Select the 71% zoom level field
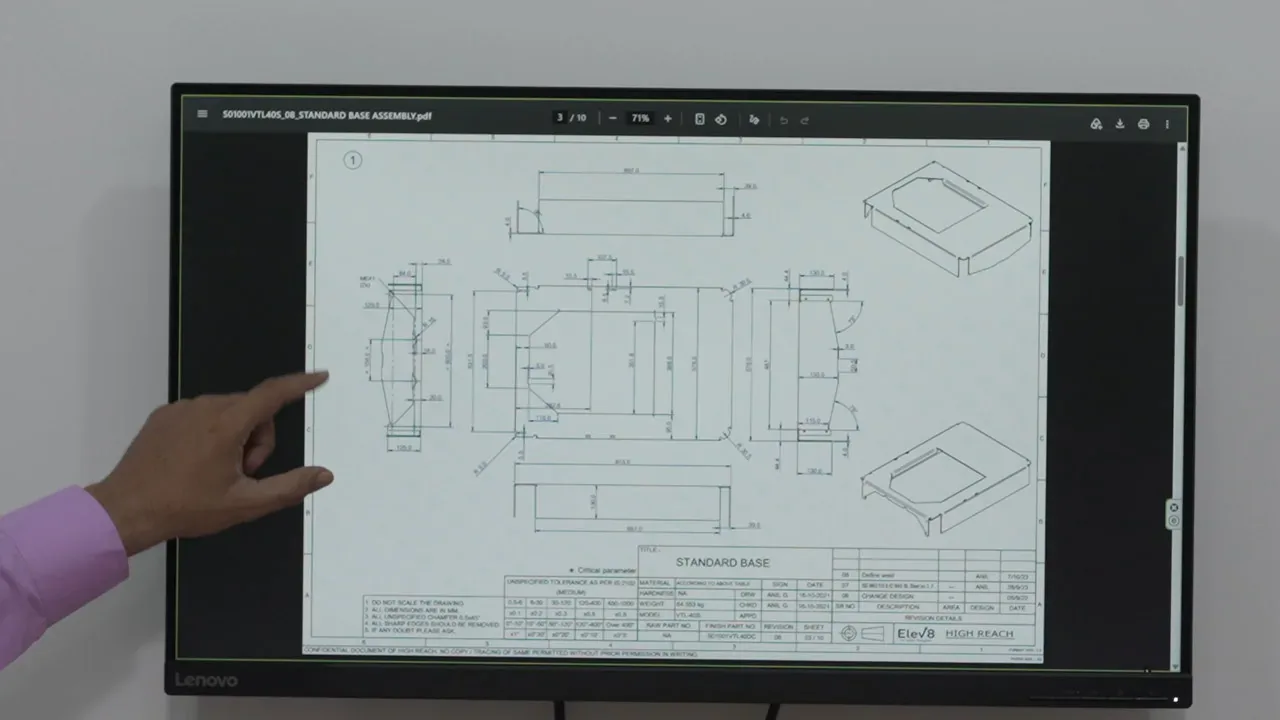Viewport: 1280px width, 720px height. pyautogui.click(x=640, y=119)
